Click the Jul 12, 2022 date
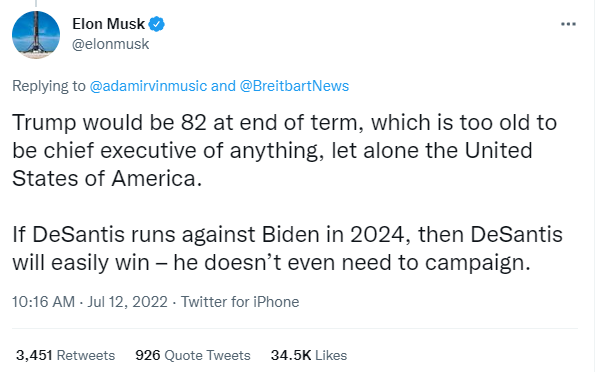This screenshot has height=372, width=595. click(x=128, y=302)
